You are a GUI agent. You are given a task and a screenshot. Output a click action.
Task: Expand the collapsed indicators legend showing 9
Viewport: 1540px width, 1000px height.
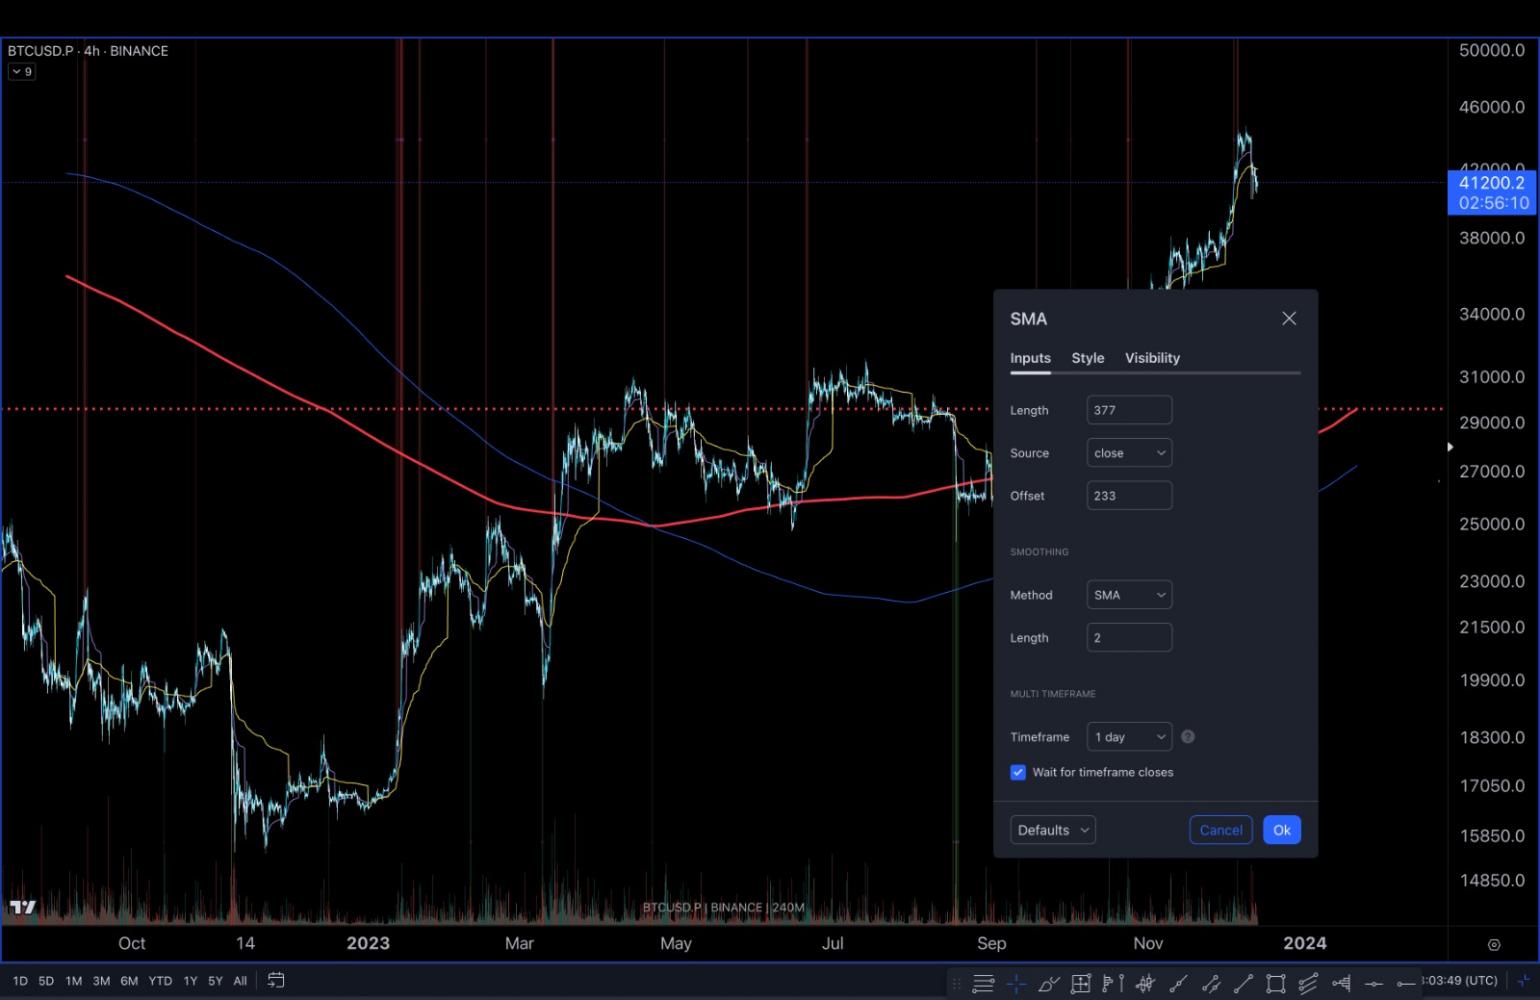click(22, 72)
